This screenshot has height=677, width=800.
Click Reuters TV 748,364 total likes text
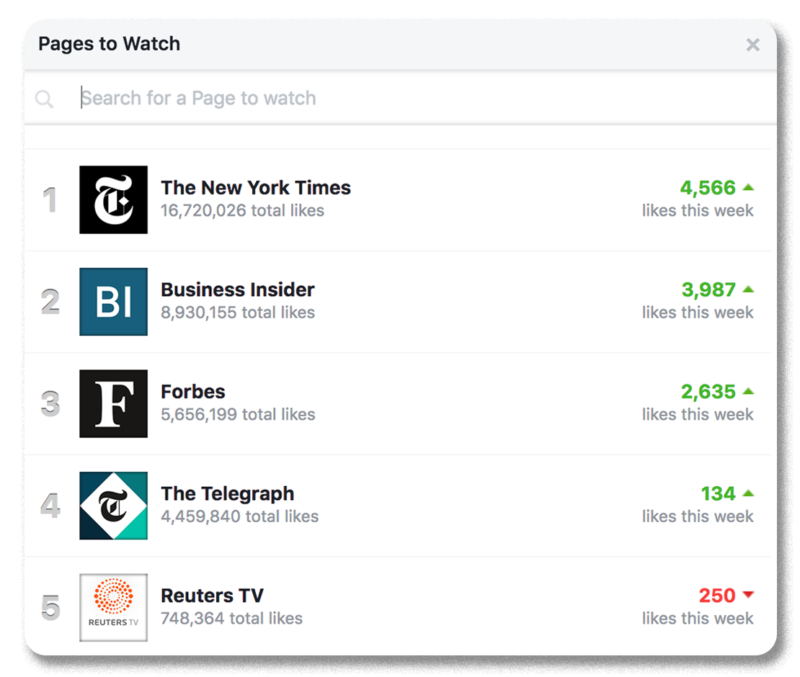231,618
